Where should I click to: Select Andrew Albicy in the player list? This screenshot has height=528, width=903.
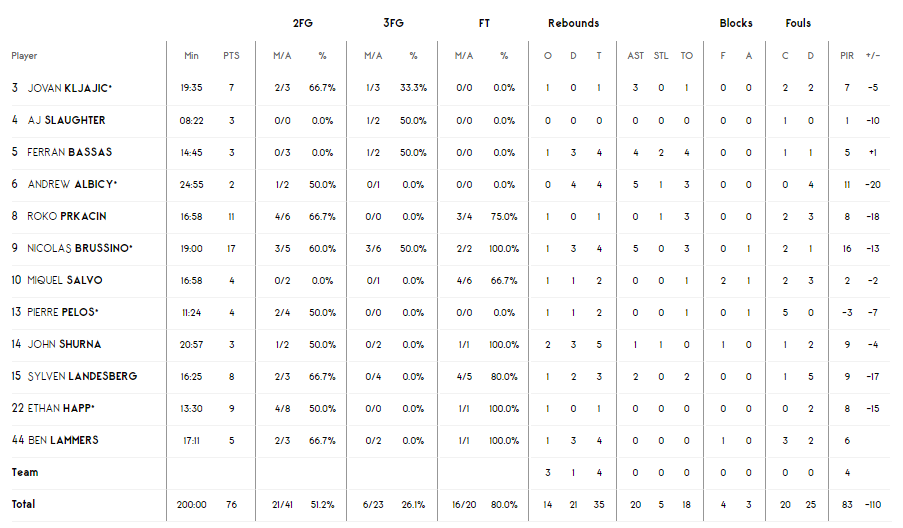tap(72, 184)
